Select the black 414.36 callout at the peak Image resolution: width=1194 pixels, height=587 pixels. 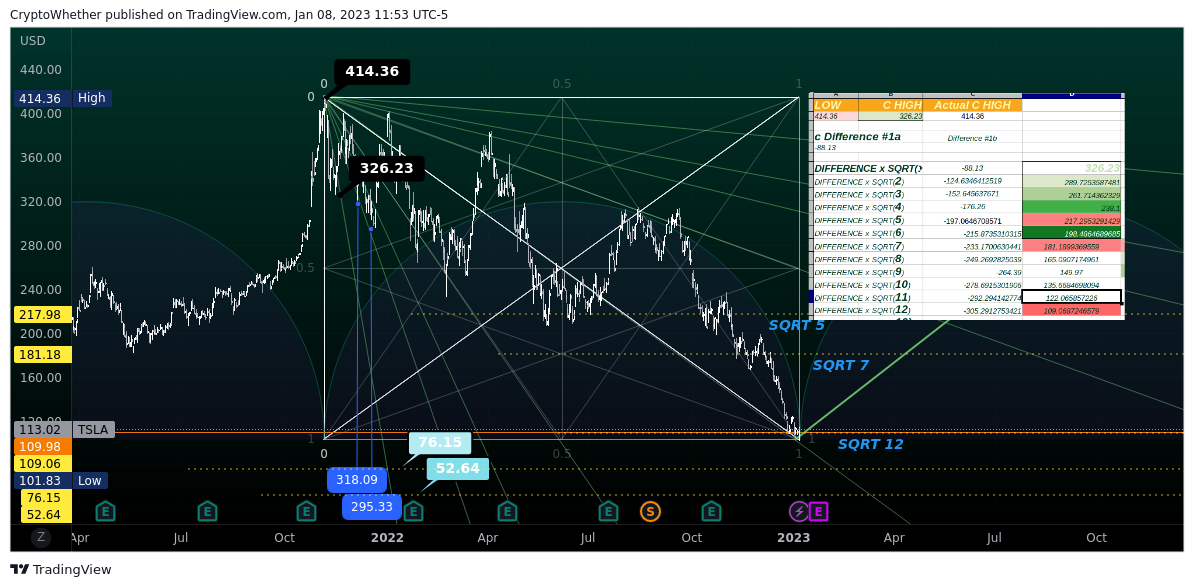(x=372, y=72)
